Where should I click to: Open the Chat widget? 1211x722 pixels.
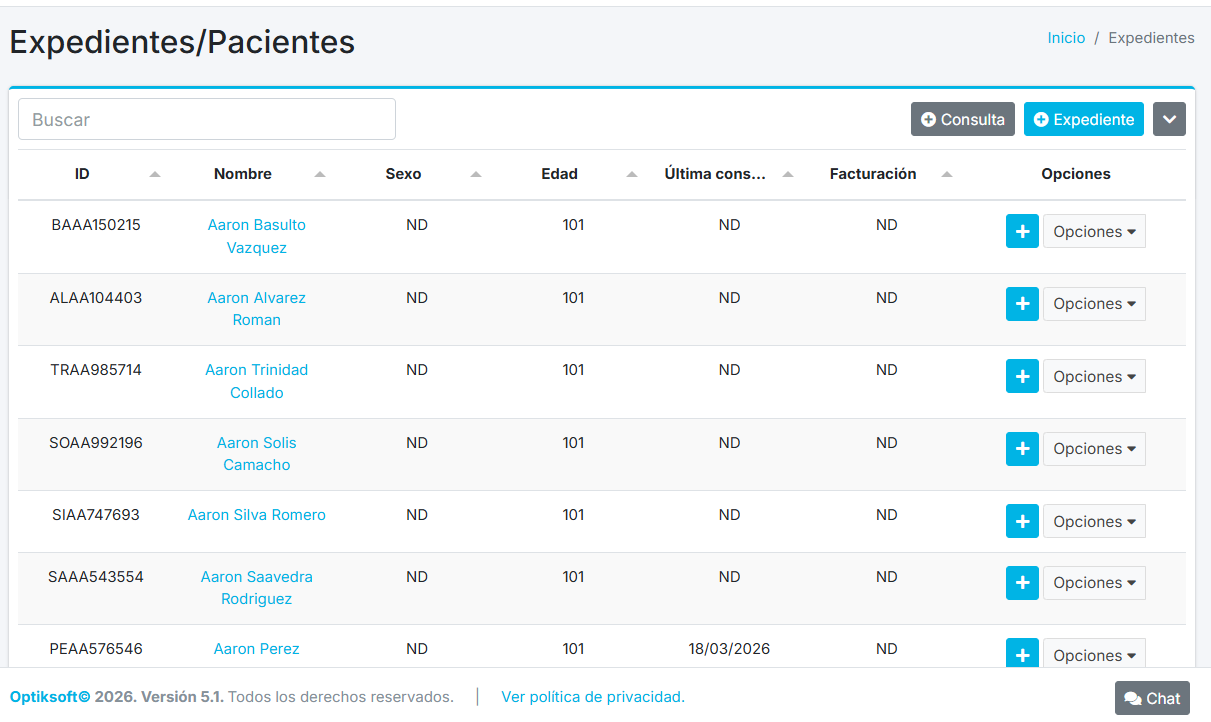1152,698
